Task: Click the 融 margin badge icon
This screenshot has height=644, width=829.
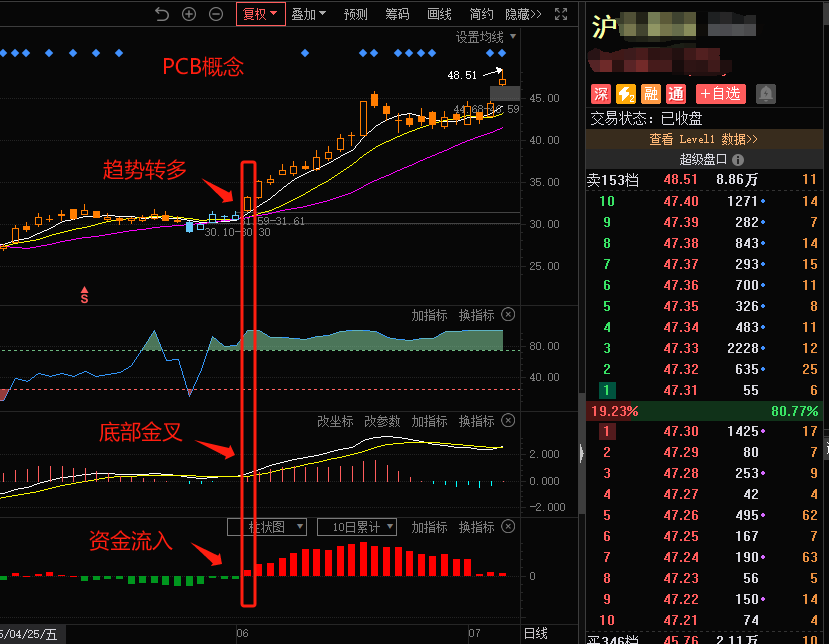Action: point(651,94)
